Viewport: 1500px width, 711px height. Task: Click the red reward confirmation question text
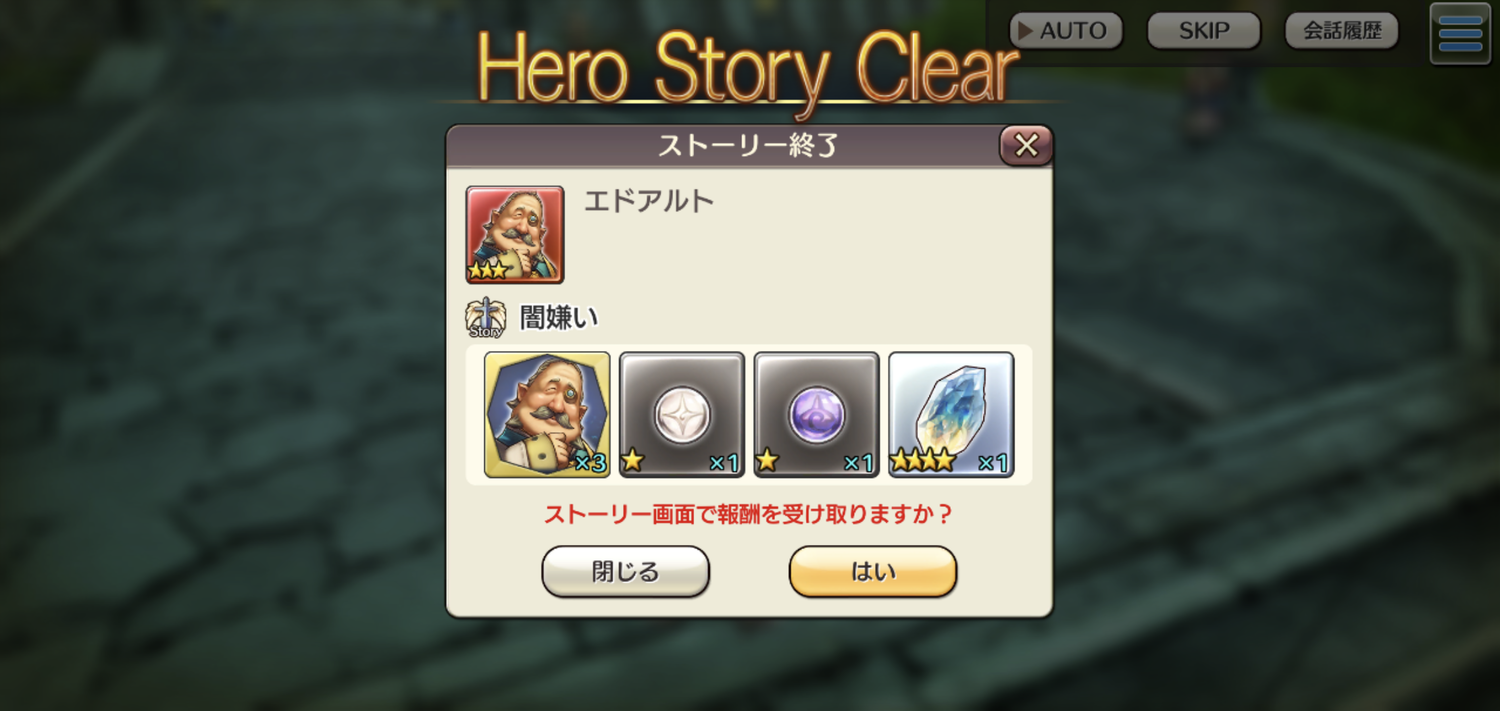point(749,514)
